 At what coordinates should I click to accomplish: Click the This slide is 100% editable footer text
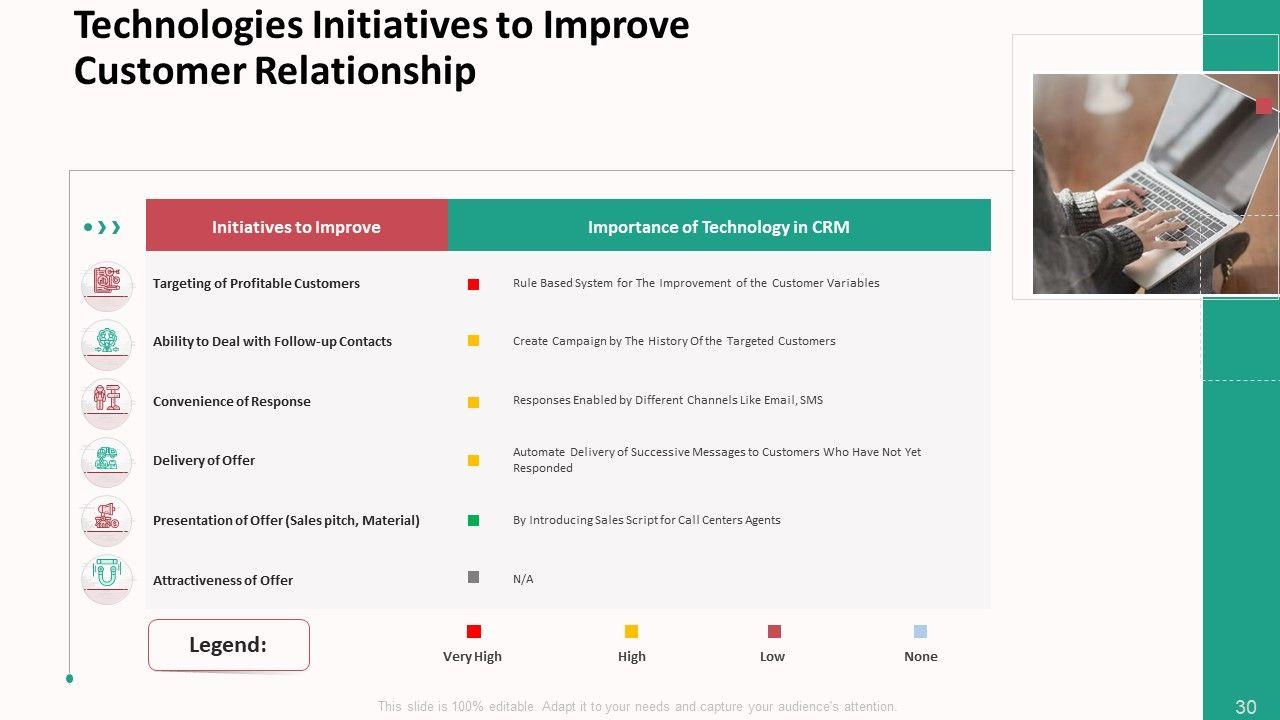(x=637, y=707)
